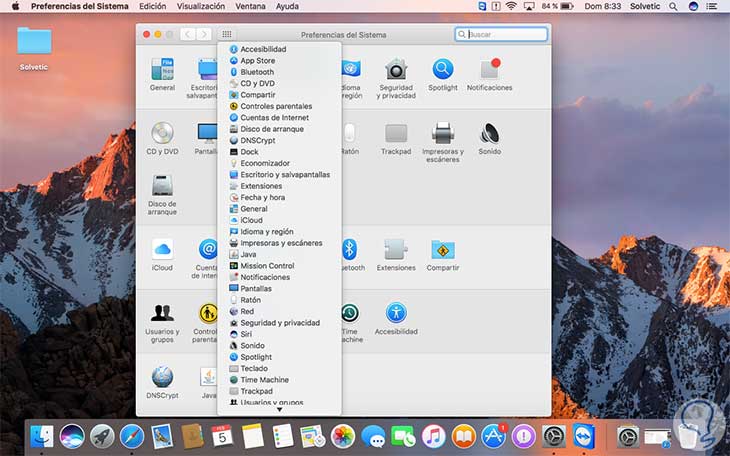
Task: Open Notificaciones preference pane icon
Action: pyautogui.click(x=489, y=69)
